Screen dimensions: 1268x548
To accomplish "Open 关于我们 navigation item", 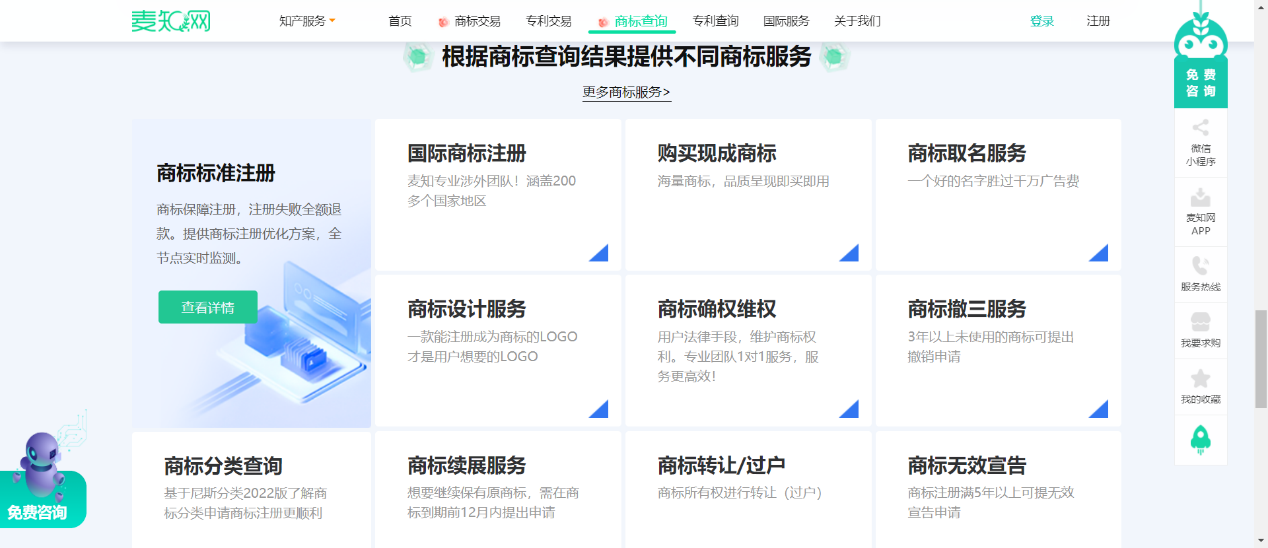I will pyautogui.click(x=858, y=21).
